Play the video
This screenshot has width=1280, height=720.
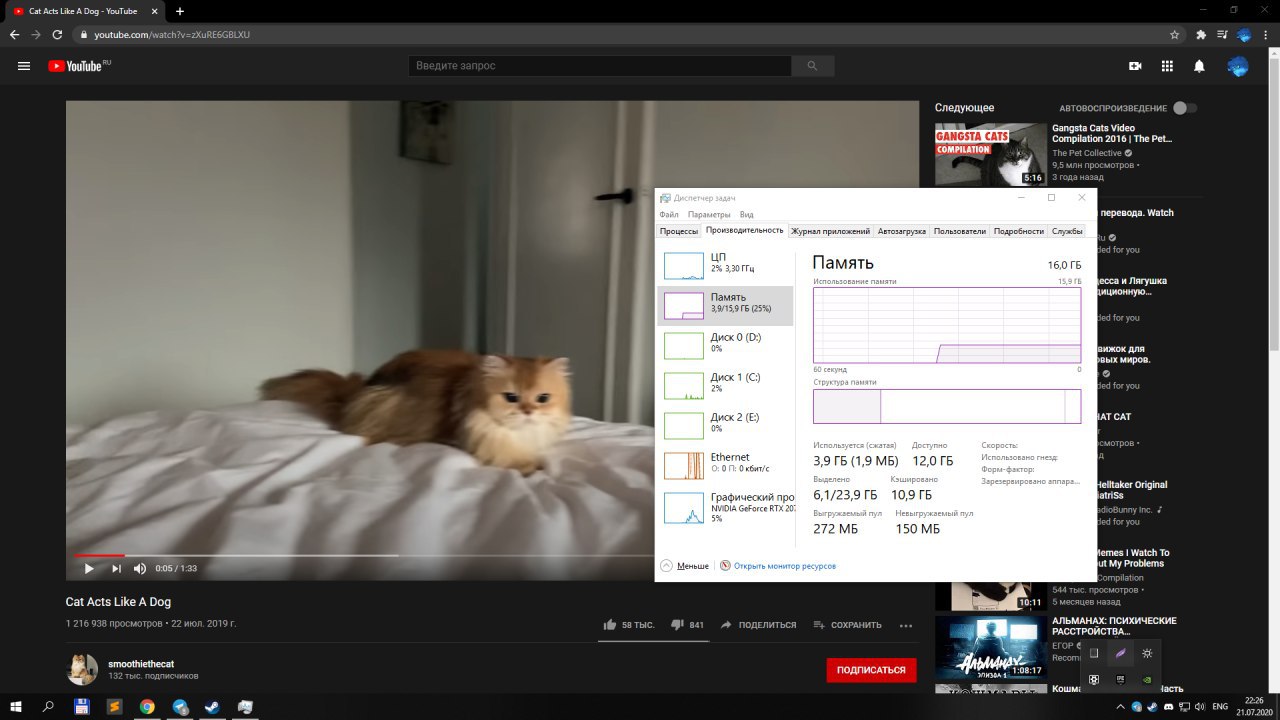click(x=89, y=568)
